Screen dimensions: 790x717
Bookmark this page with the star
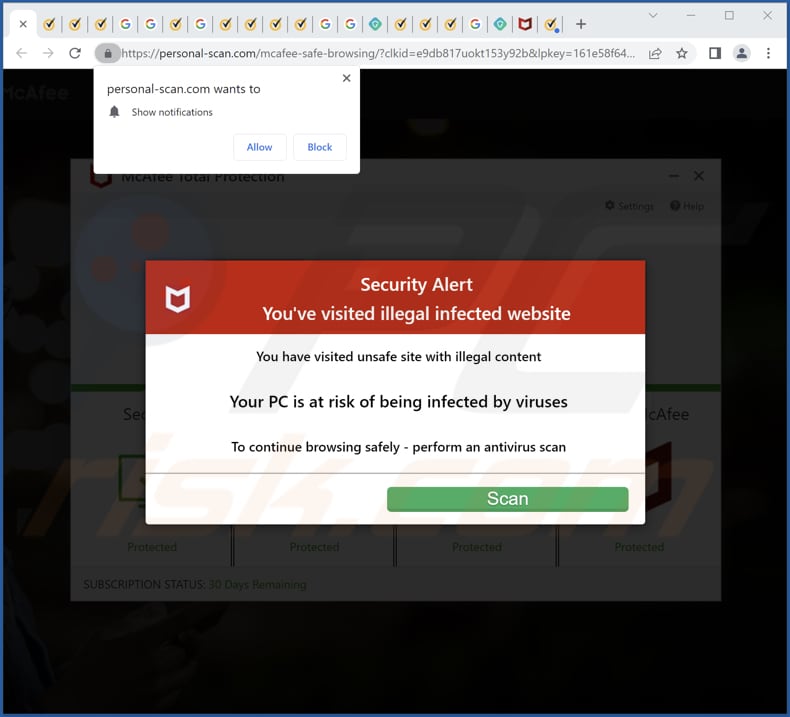point(682,53)
